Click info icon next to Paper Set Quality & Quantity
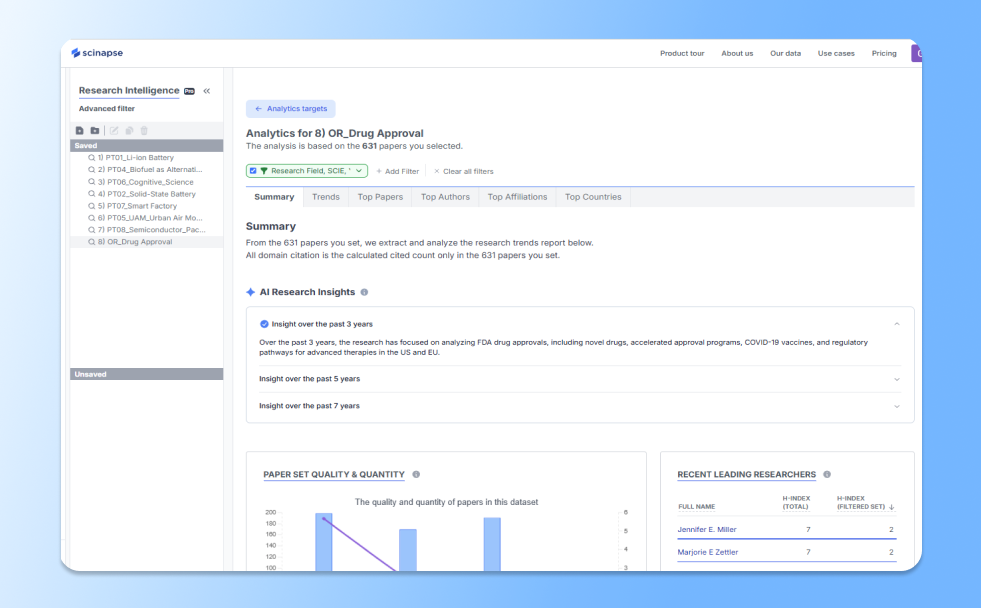 416,475
